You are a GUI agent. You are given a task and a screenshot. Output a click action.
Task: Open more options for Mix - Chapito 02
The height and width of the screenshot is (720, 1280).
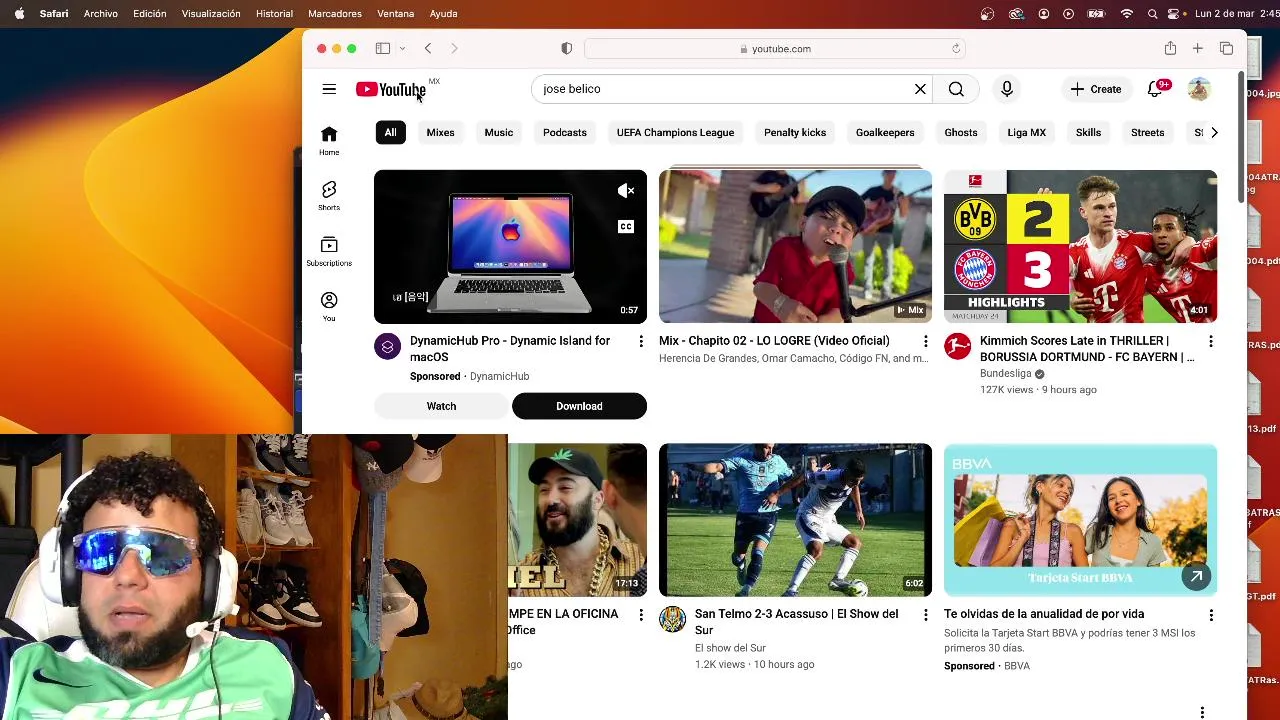925,342
